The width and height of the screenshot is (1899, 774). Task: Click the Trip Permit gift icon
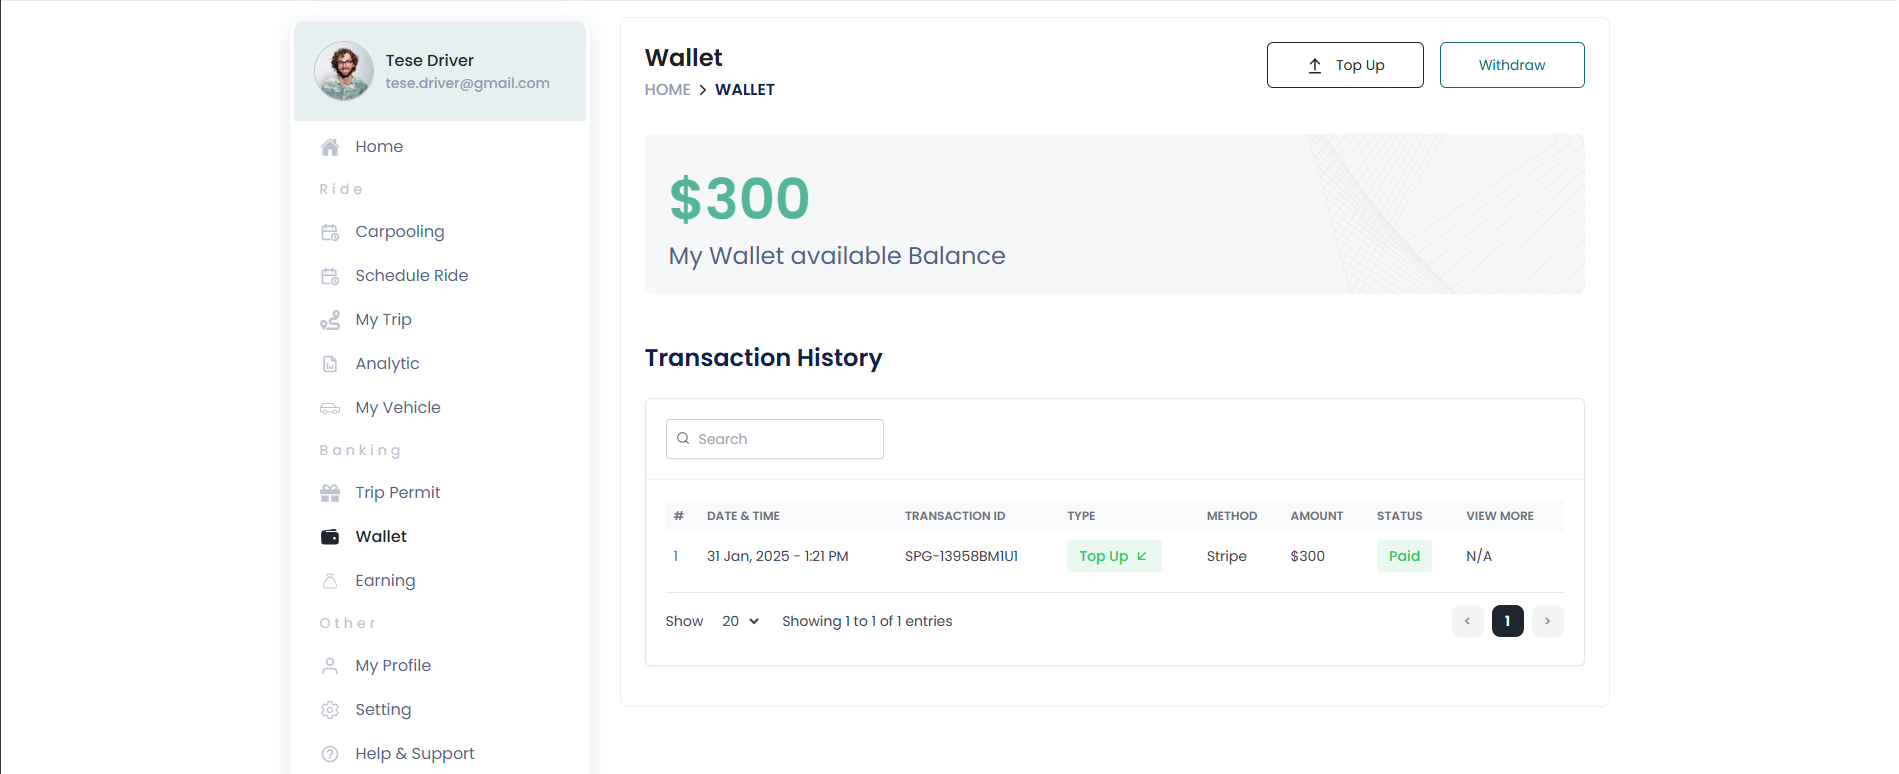pos(330,493)
